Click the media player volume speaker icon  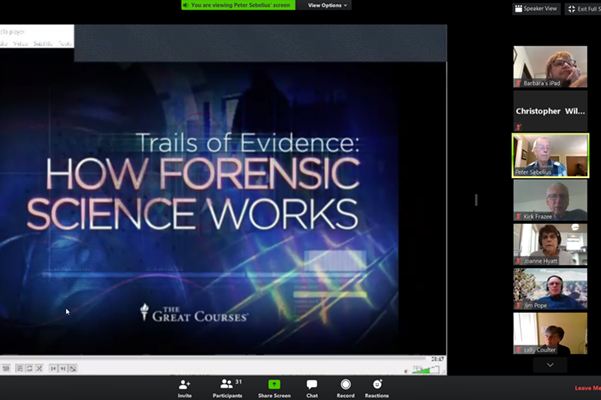[x=406, y=370]
